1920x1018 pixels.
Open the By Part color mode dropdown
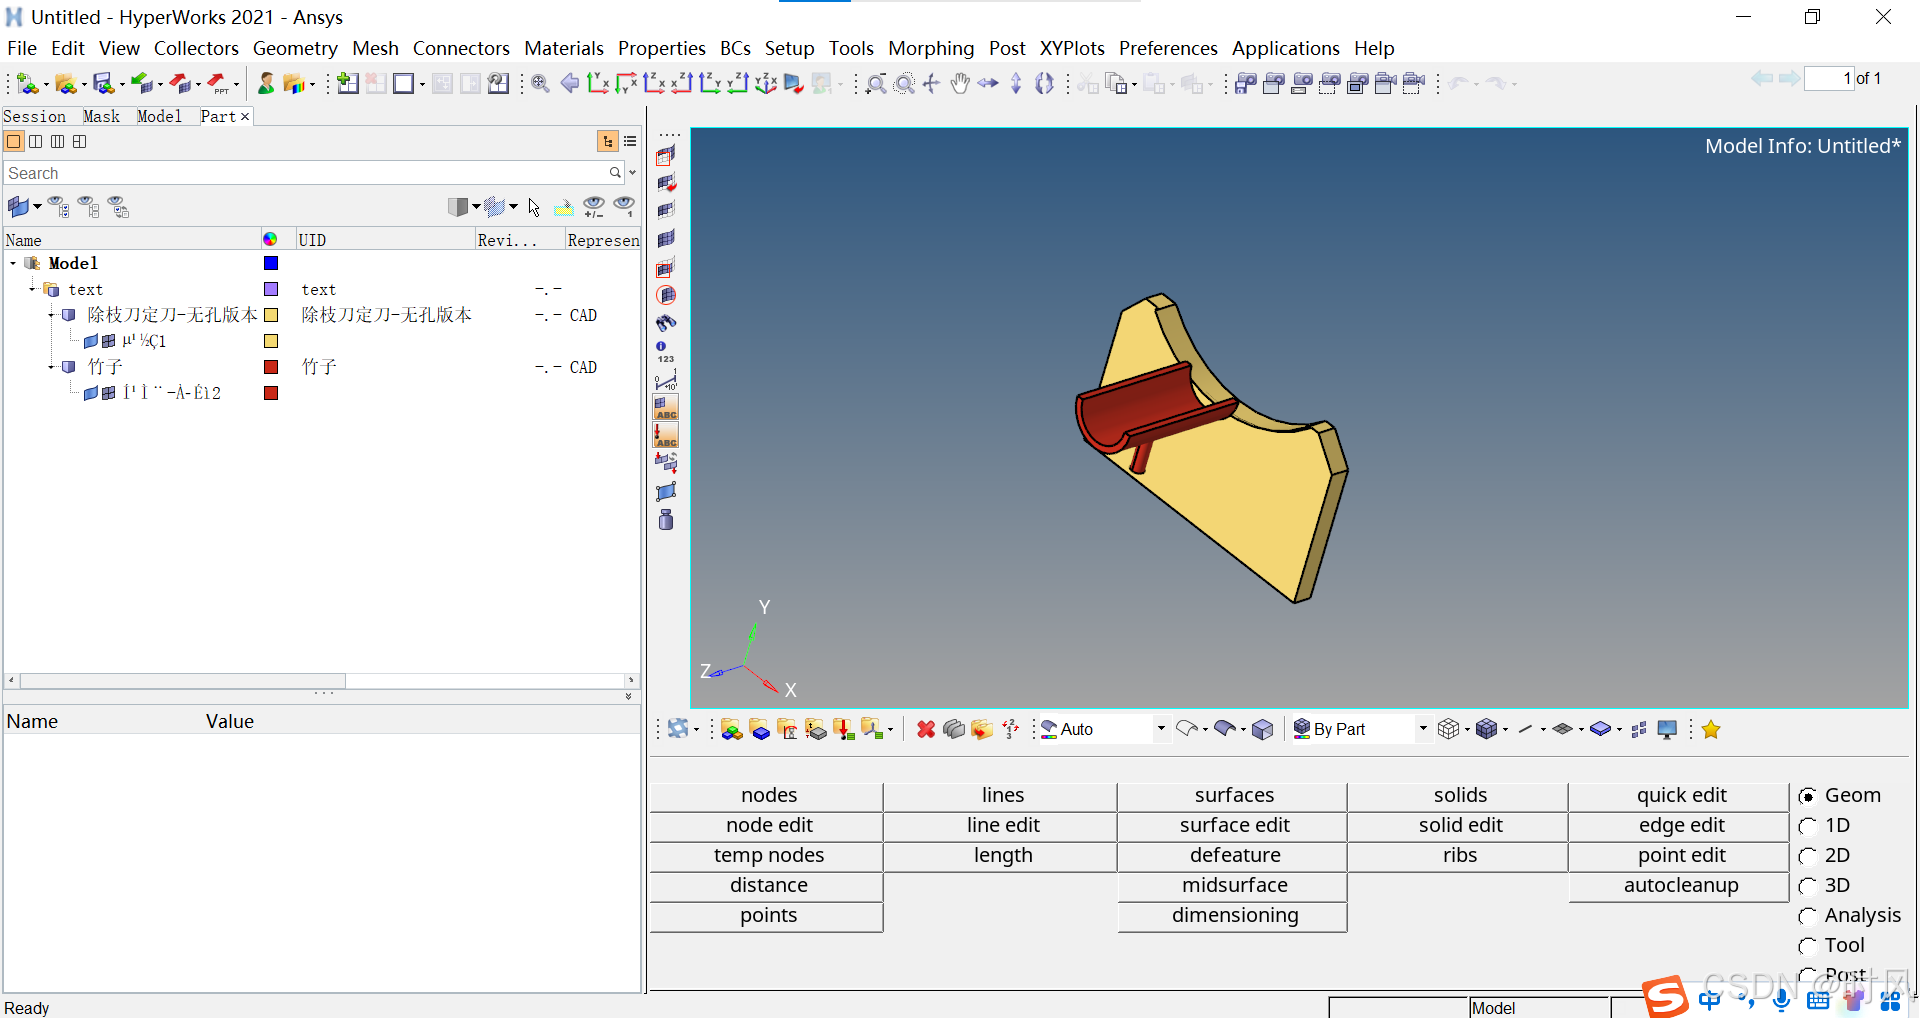click(1423, 729)
